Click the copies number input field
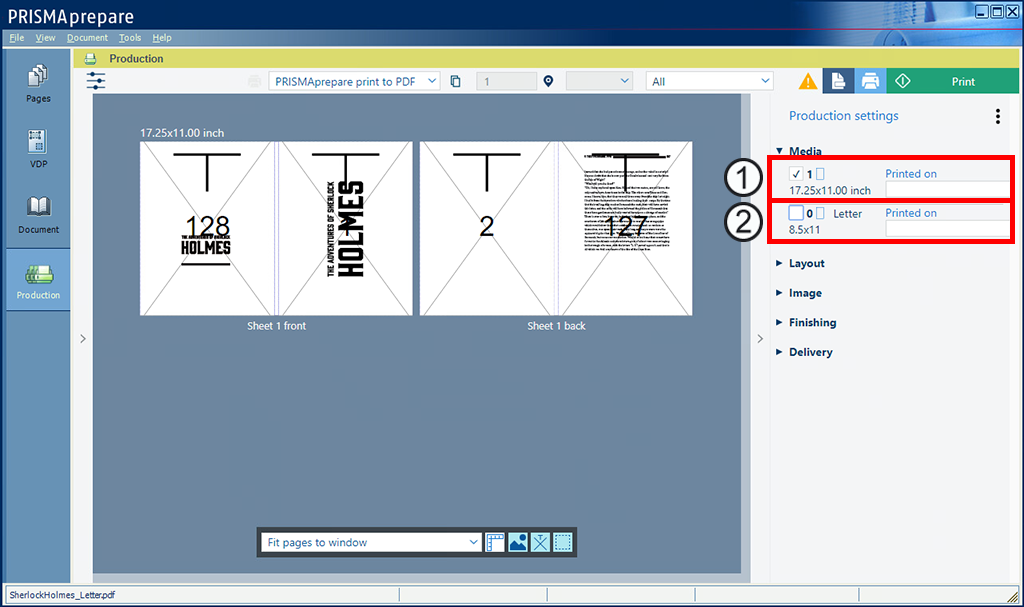Viewport: 1024px width, 607px height. tap(506, 81)
